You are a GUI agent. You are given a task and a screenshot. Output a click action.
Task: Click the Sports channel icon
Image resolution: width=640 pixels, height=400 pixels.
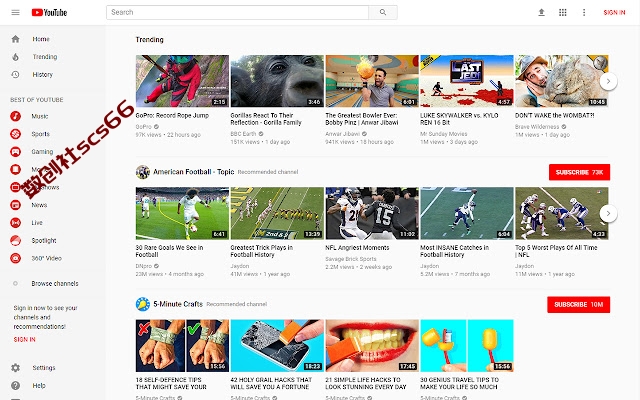click(16, 134)
